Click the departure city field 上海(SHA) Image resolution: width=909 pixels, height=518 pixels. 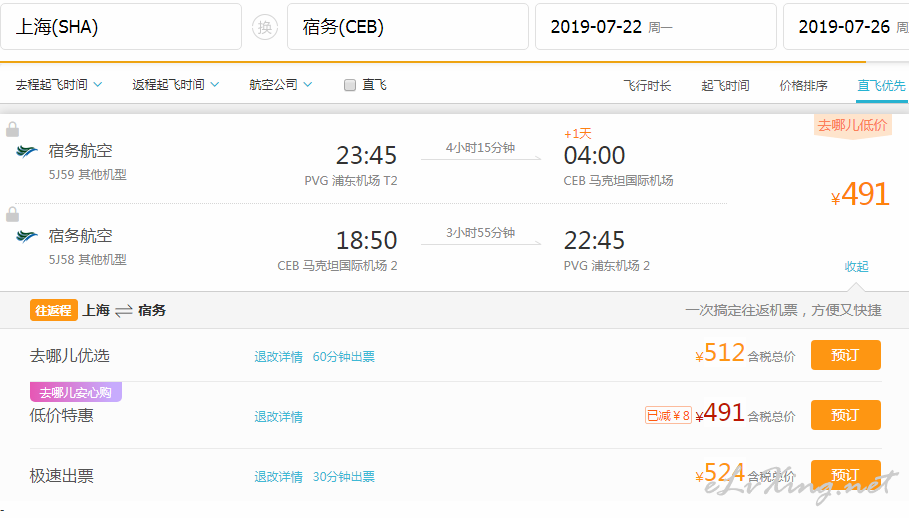(121, 27)
